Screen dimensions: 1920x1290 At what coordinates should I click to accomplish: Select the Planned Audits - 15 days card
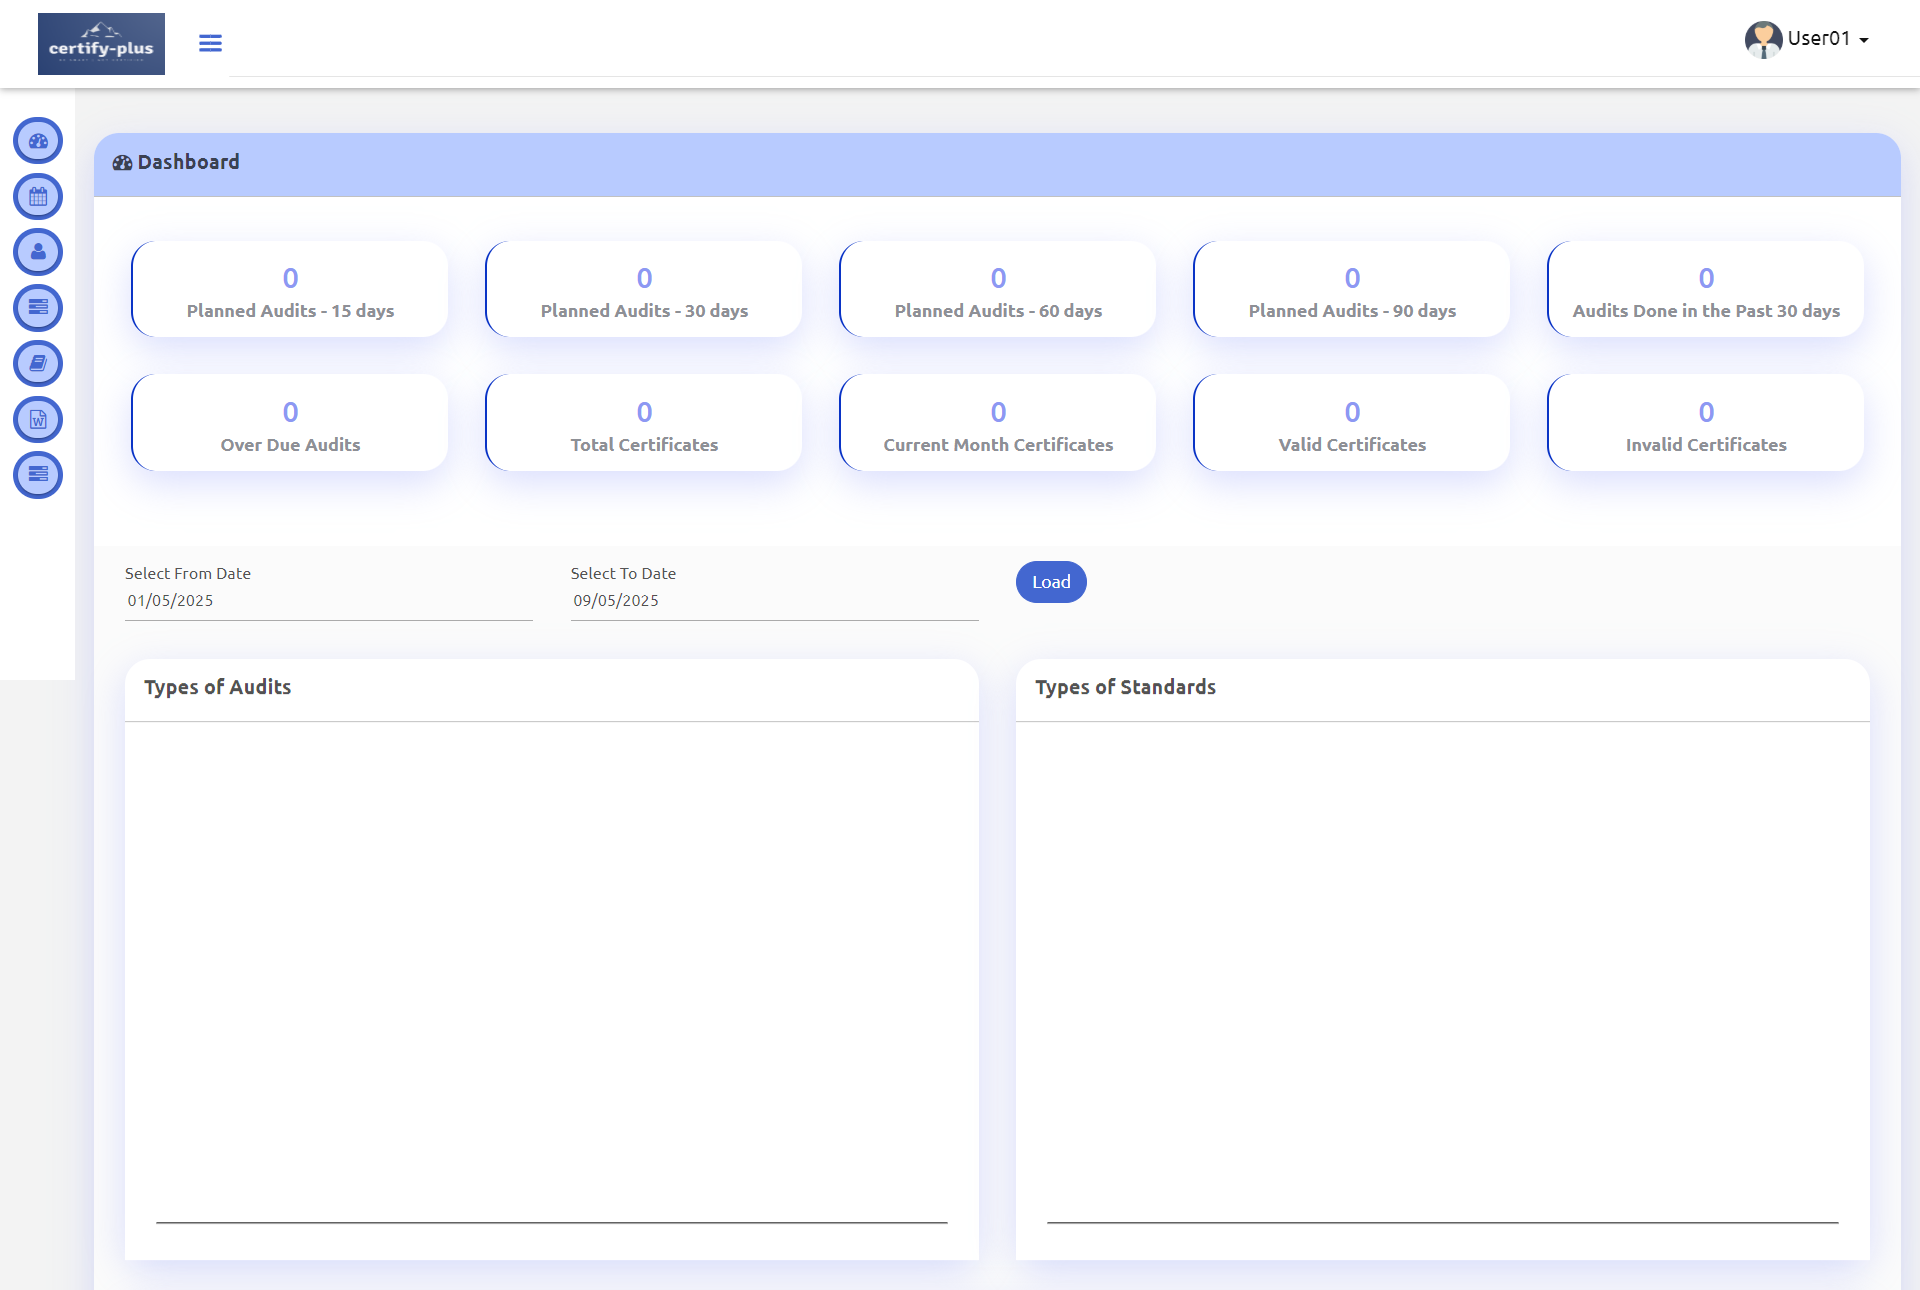pyautogui.click(x=290, y=290)
